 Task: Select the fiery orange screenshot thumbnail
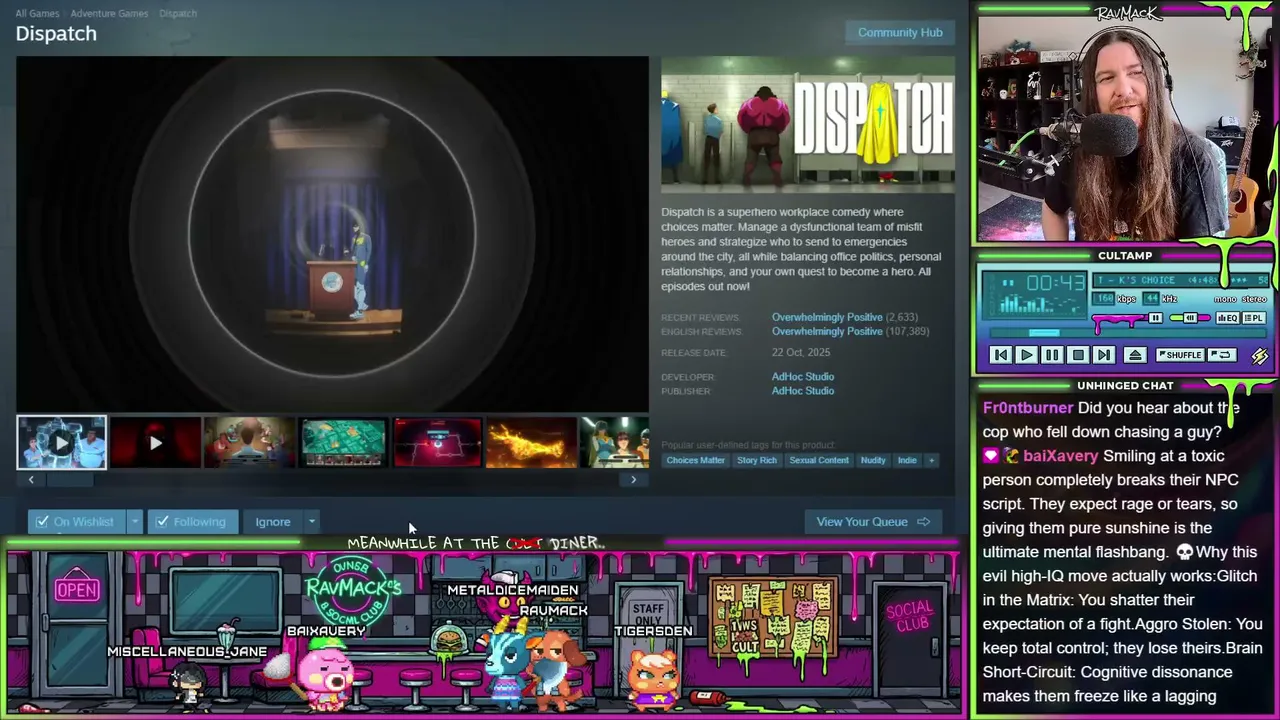click(x=531, y=443)
